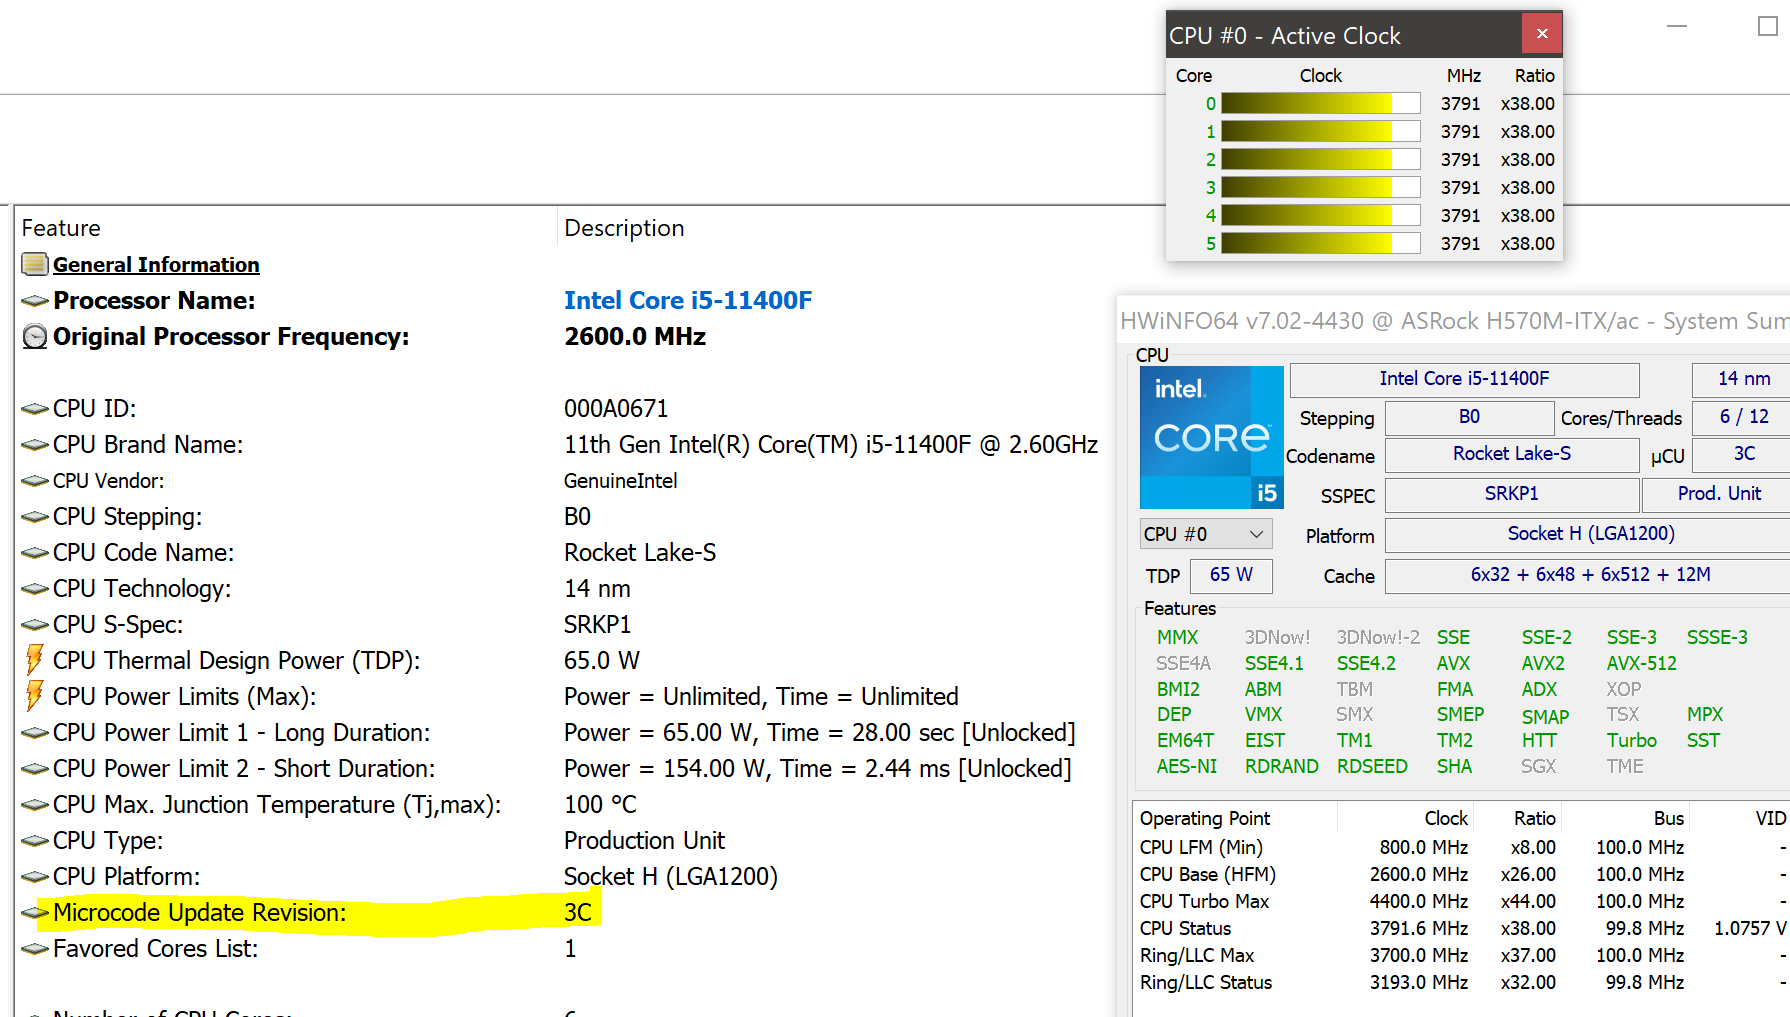Click the CPU Power Limit 1 row icon
This screenshot has width=1790, height=1017.
tap(35, 732)
